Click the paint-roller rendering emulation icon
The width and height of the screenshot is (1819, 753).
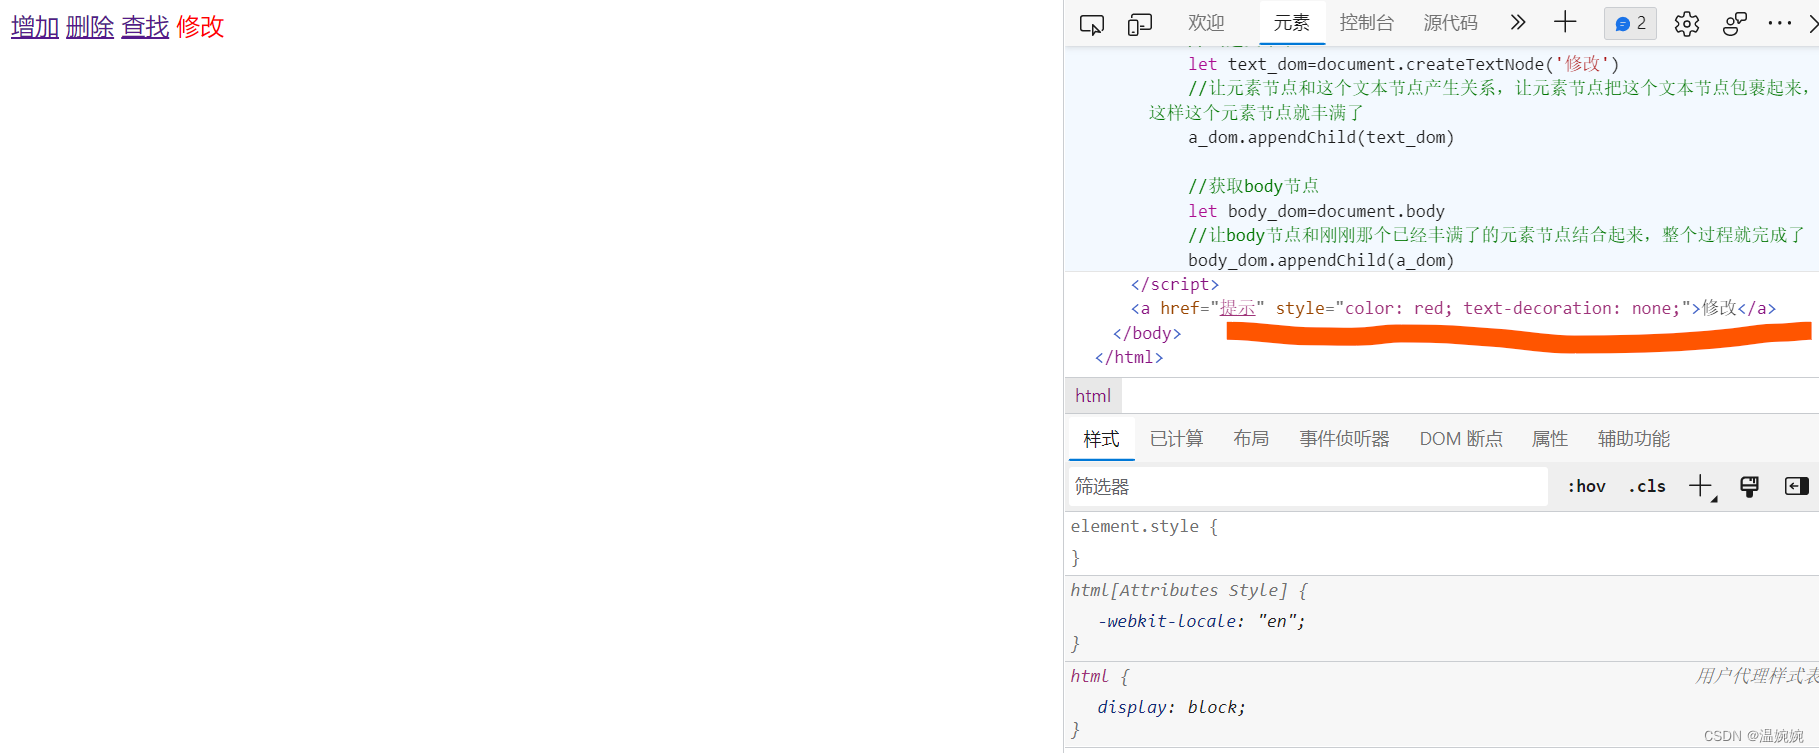point(1749,487)
